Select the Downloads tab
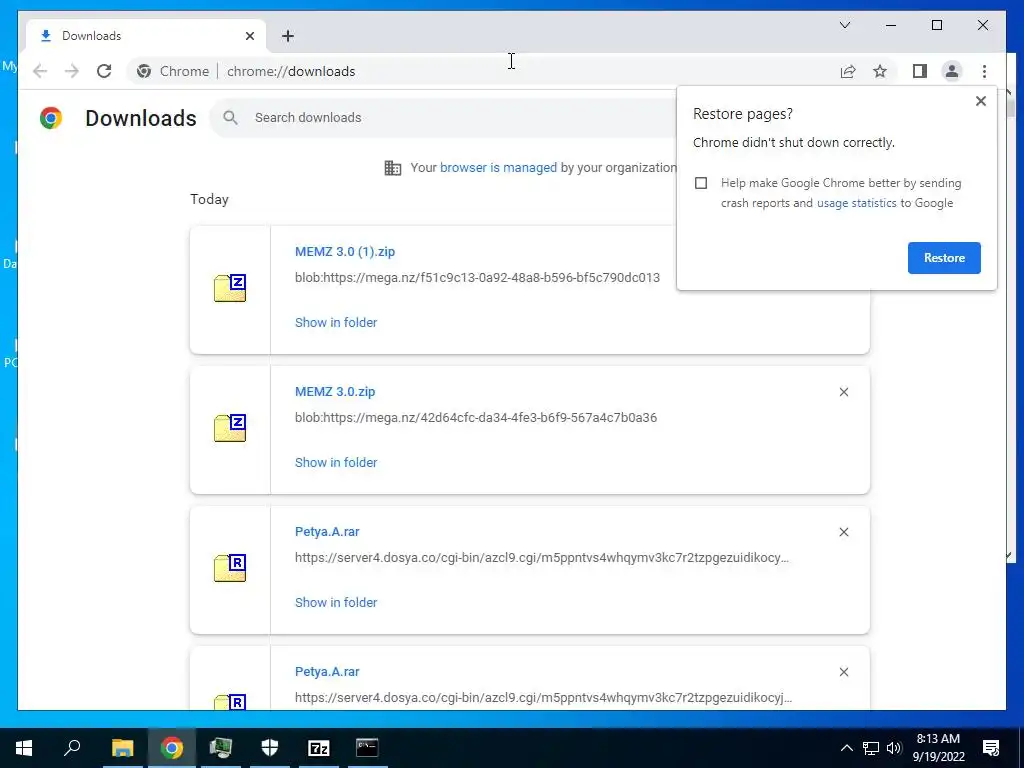 tap(147, 36)
